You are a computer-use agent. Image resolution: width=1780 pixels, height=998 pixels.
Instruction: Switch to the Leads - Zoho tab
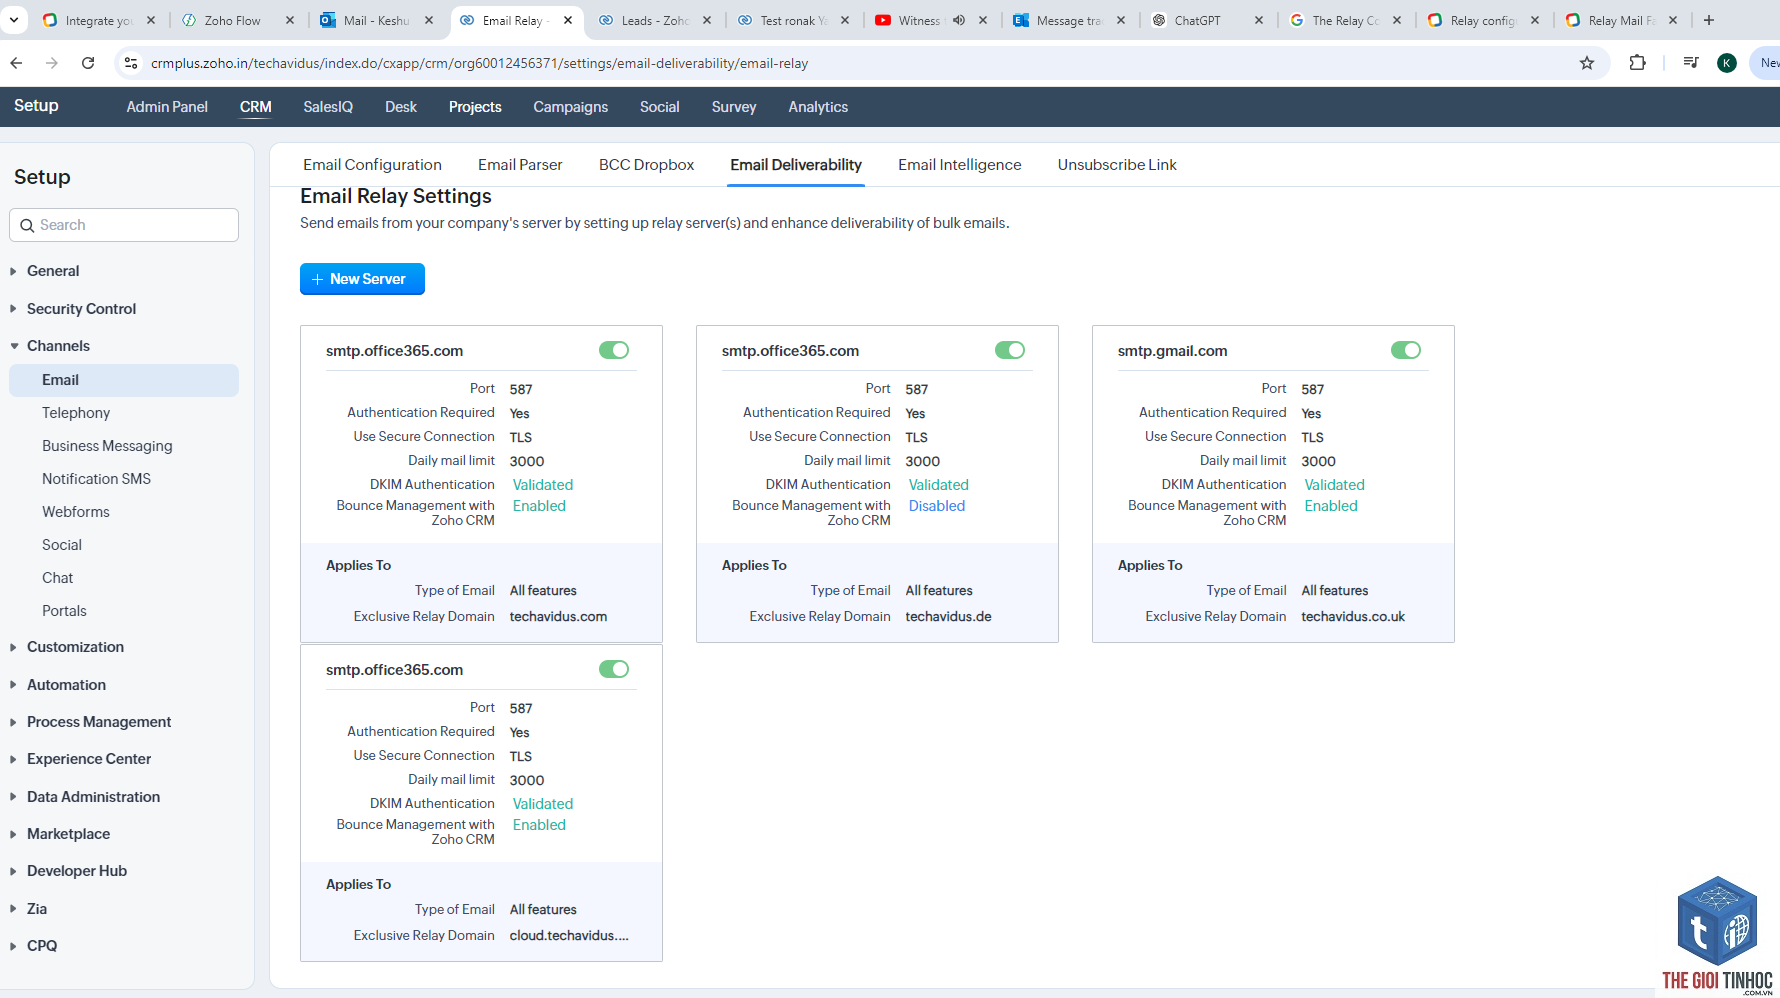pos(654,20)
